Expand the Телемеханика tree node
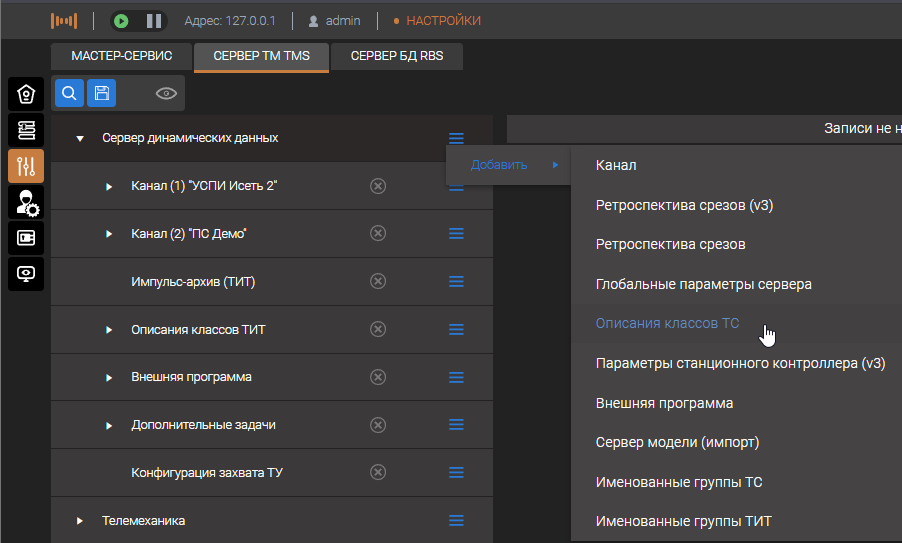 tap(80, 521)
